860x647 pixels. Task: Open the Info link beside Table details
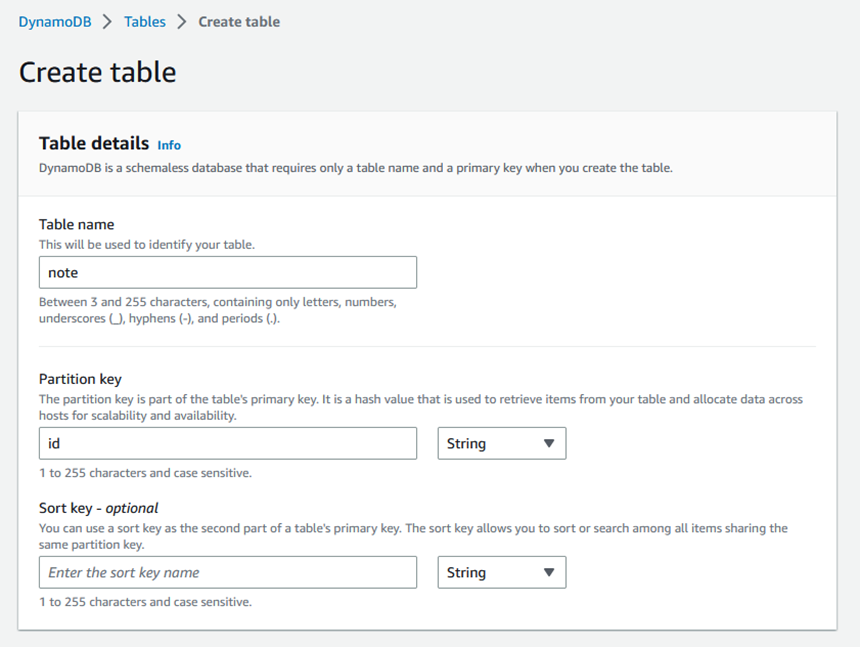pyautogui.click(x=169, y=145)
